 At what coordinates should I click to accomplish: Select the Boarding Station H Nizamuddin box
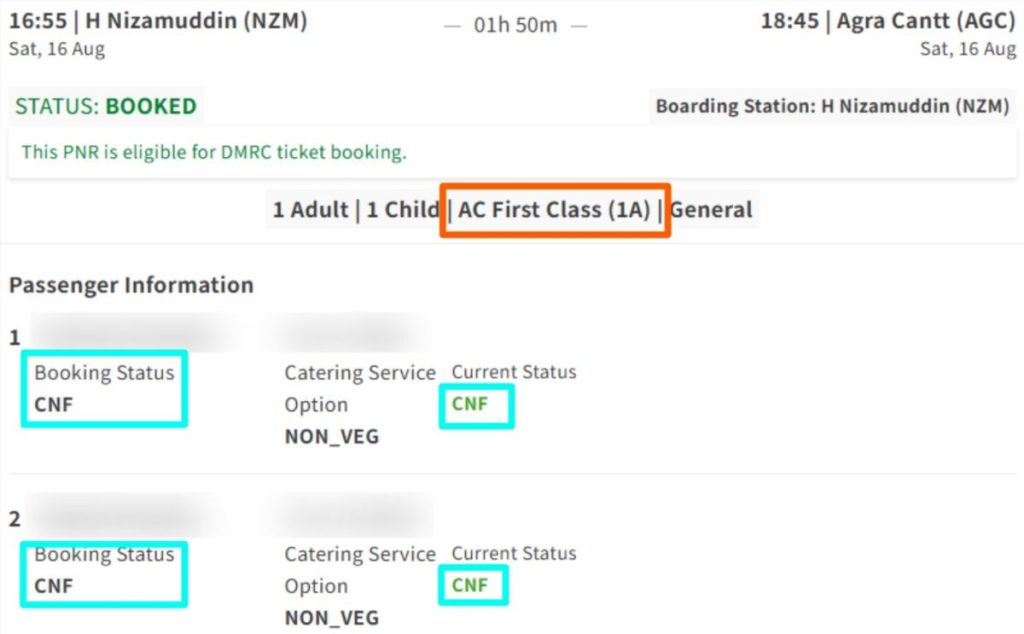click(x=832, y=106)
